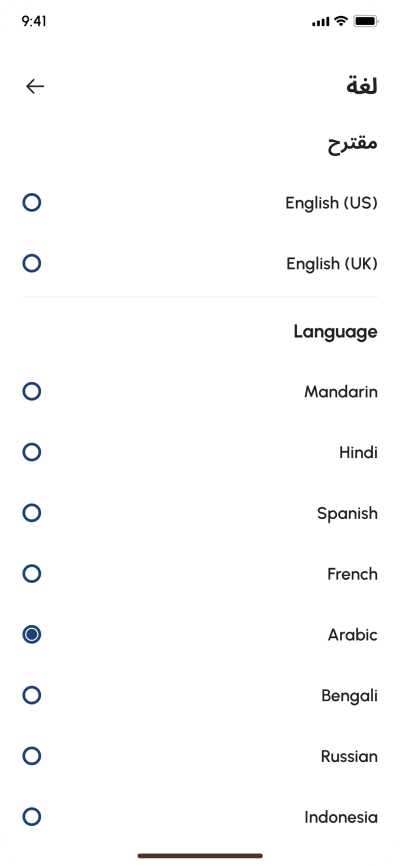The height and width of the screenshot is (866, 400).
Task: Tap the Russian language label
Action: (349, 756)
